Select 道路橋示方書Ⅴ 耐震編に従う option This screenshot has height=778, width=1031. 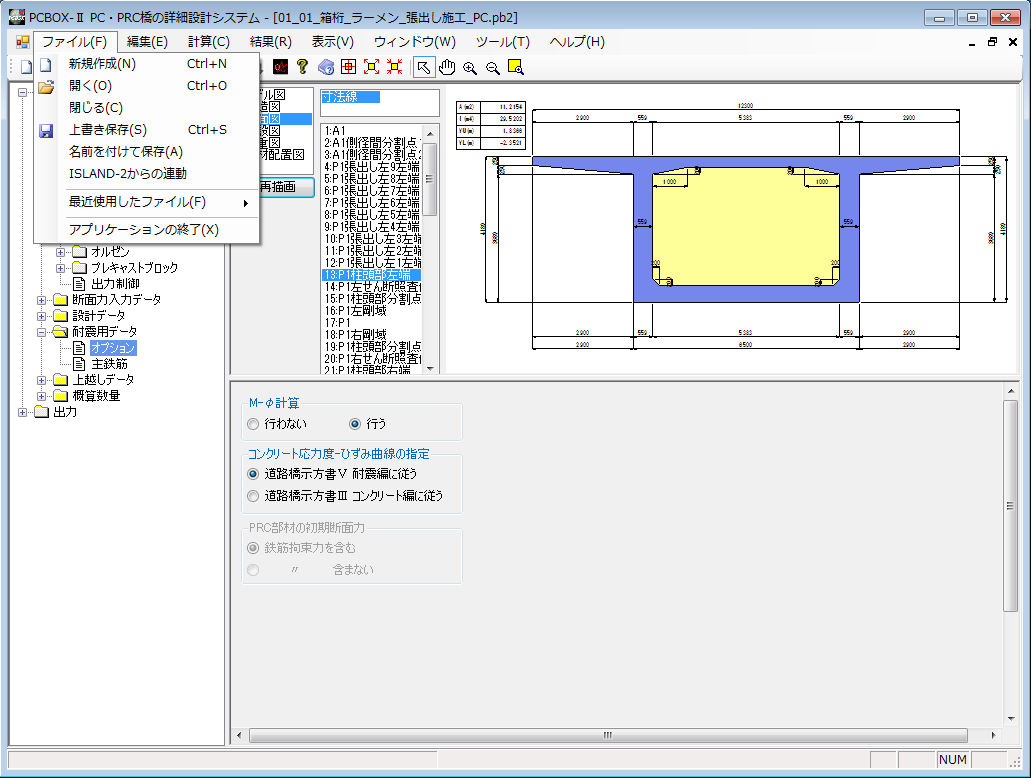pos(253,474)
